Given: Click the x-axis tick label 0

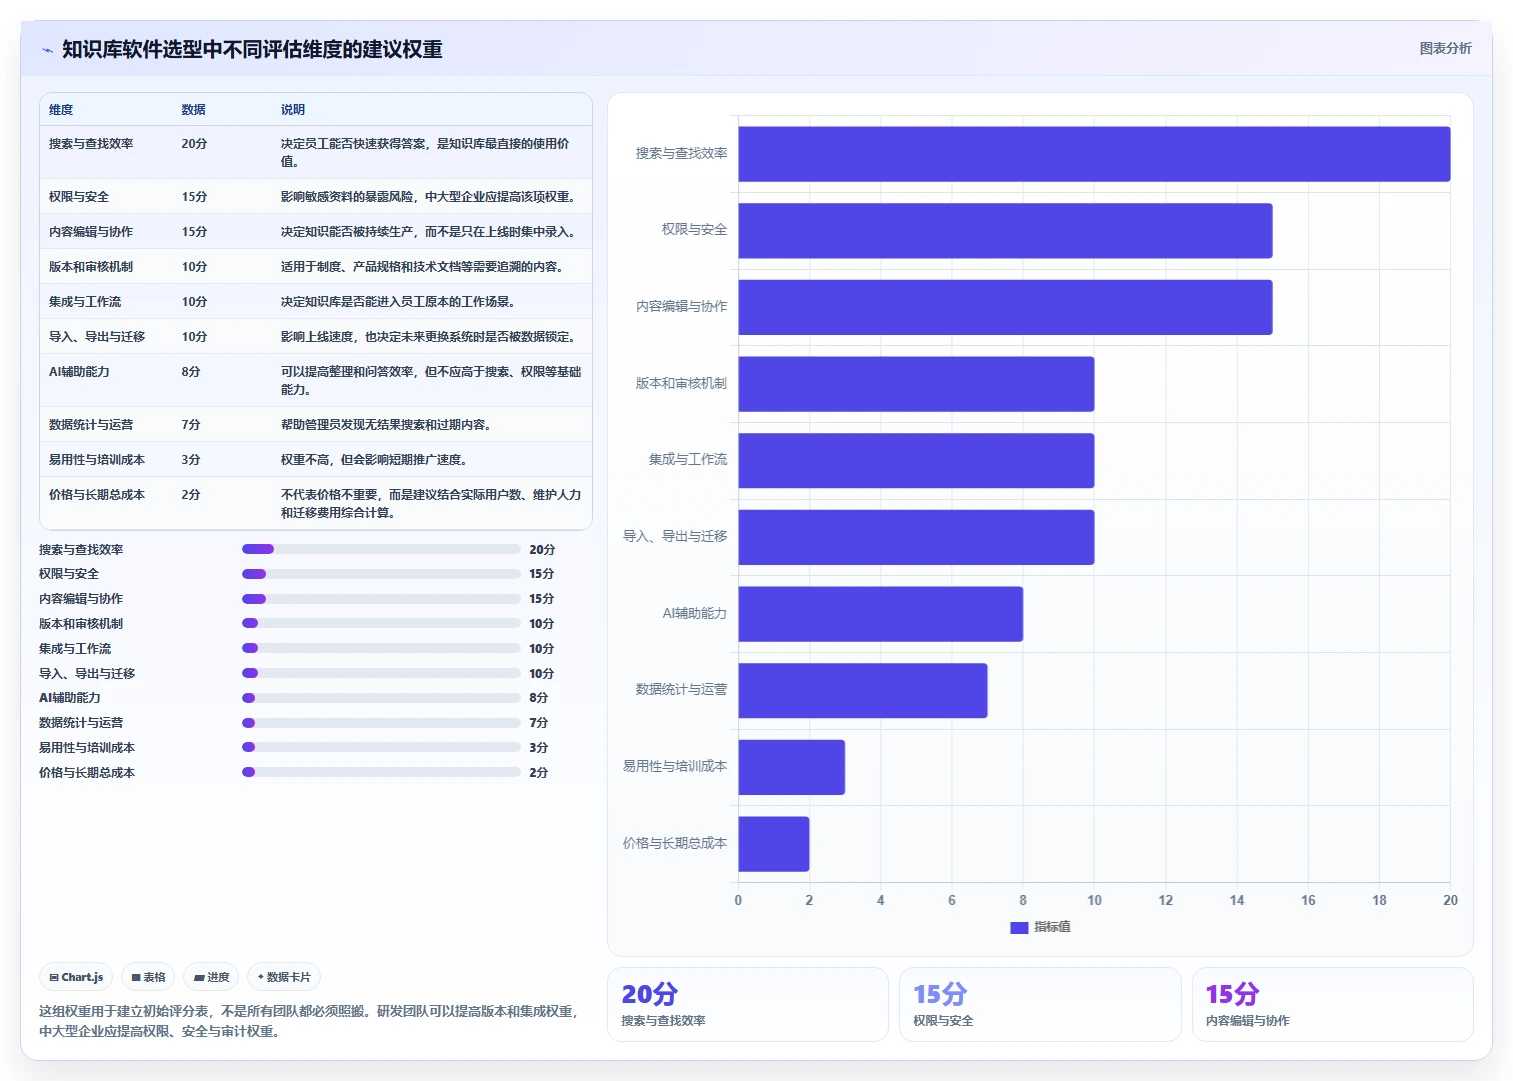Looking at the screenshot, I should tap(738, 900).
